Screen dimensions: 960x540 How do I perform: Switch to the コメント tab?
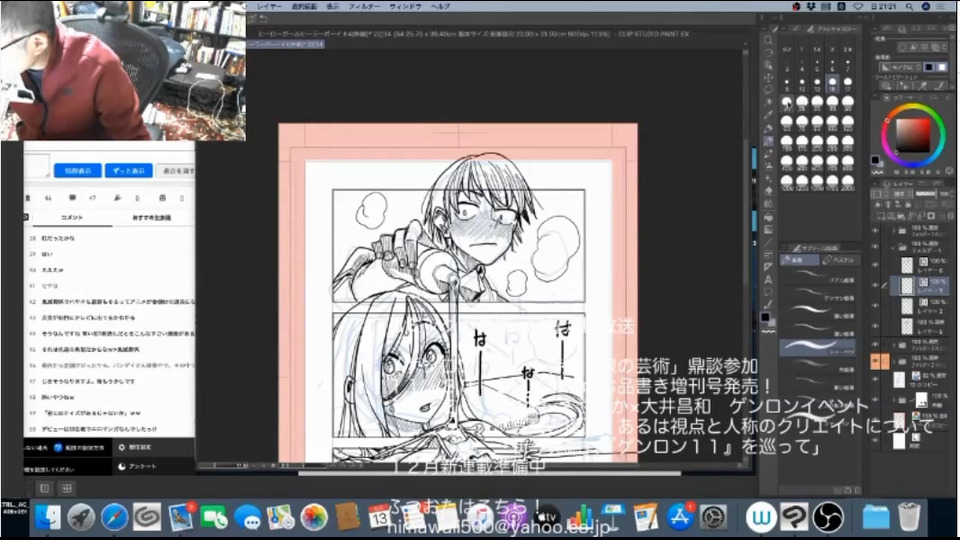(x=72, y=217)
